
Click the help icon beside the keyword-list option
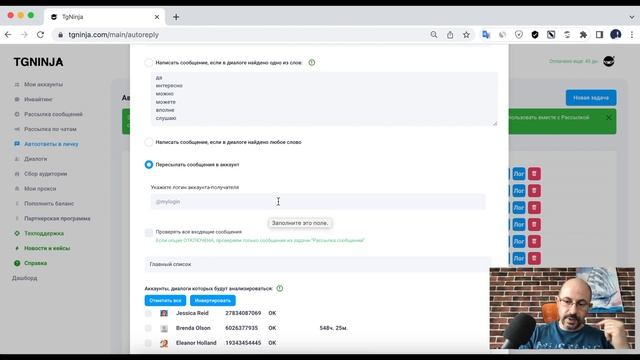pos(311,62)
